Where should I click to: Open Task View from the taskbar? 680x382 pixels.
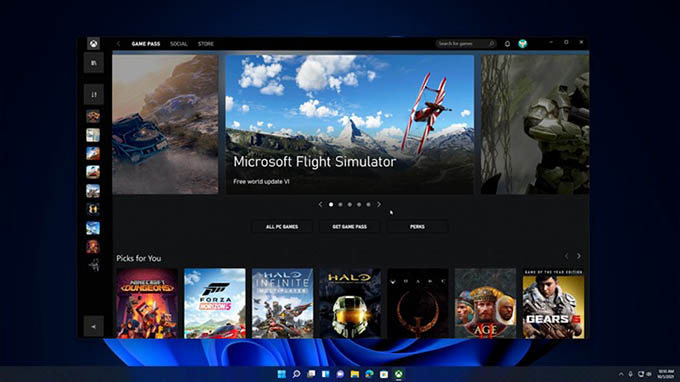311,374
